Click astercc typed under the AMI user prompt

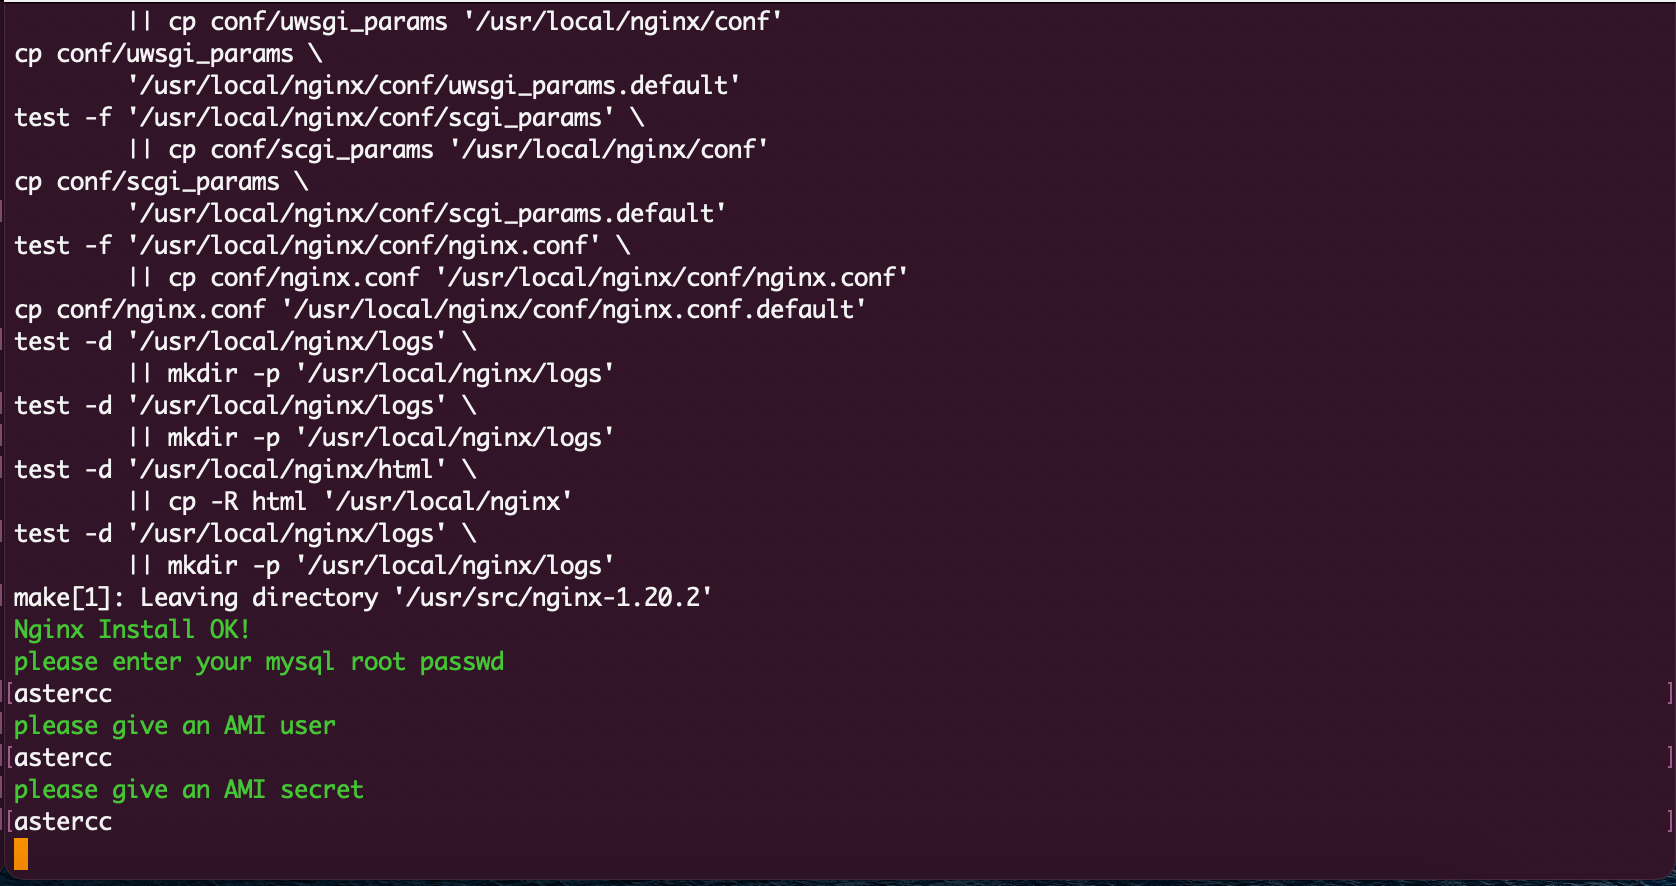(x=63, y=758)
